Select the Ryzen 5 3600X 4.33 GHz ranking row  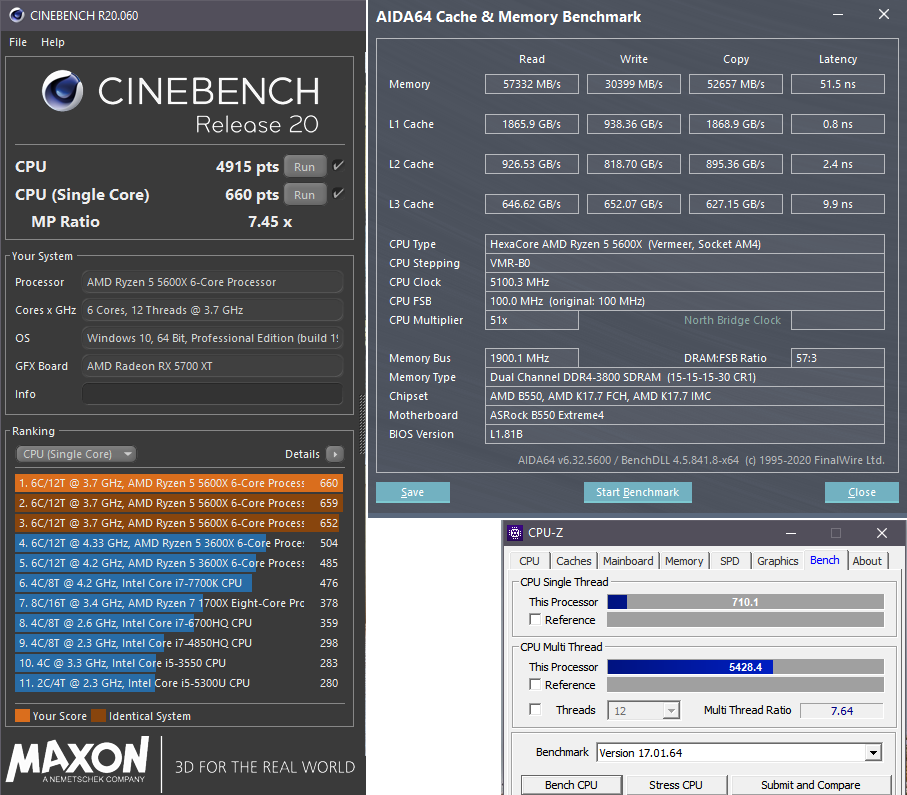click(179, 543)
